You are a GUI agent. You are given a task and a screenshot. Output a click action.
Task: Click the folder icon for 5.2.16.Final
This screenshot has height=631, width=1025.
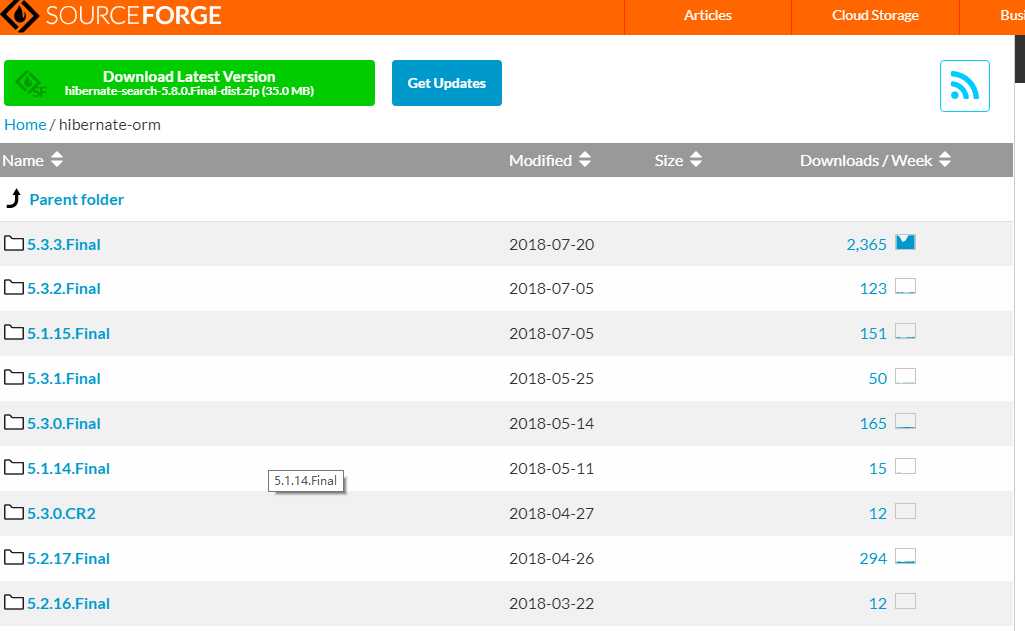tap(14, 603)
